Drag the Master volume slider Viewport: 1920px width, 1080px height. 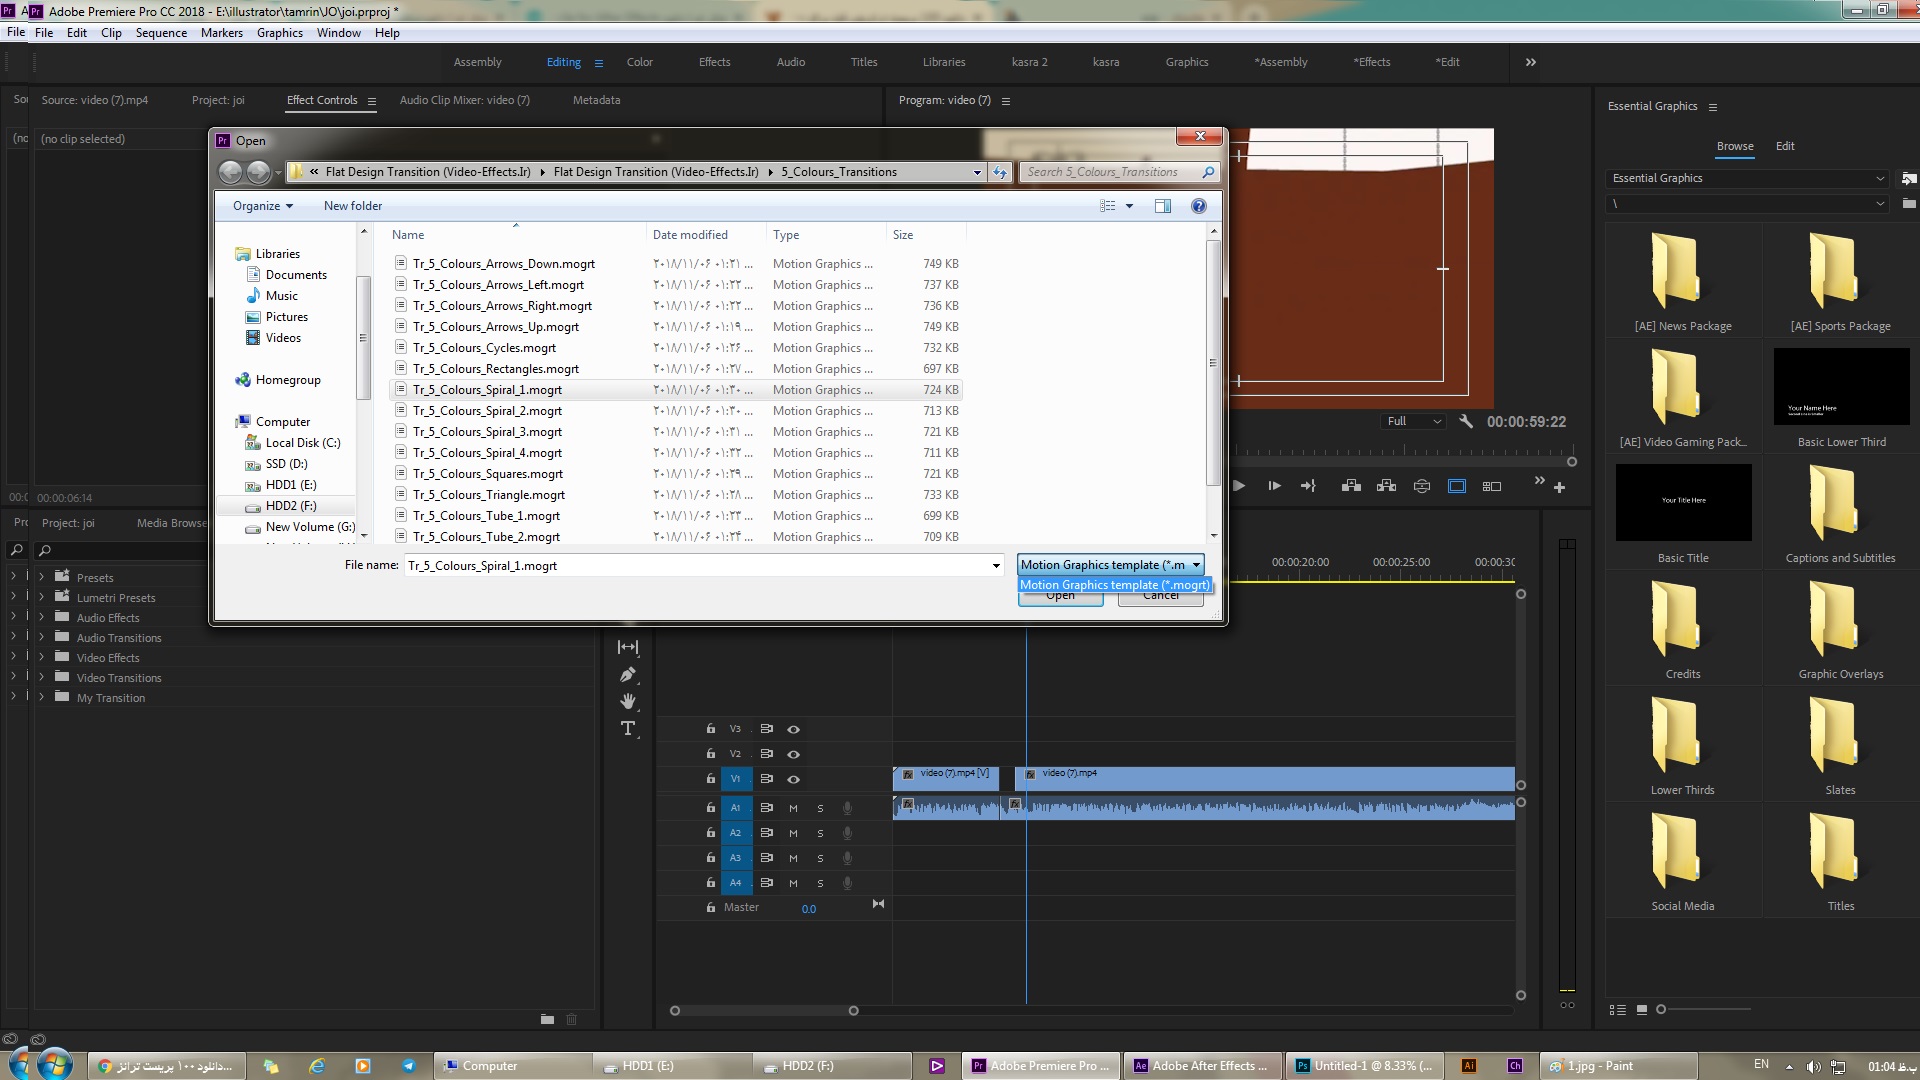click(810, 907)
